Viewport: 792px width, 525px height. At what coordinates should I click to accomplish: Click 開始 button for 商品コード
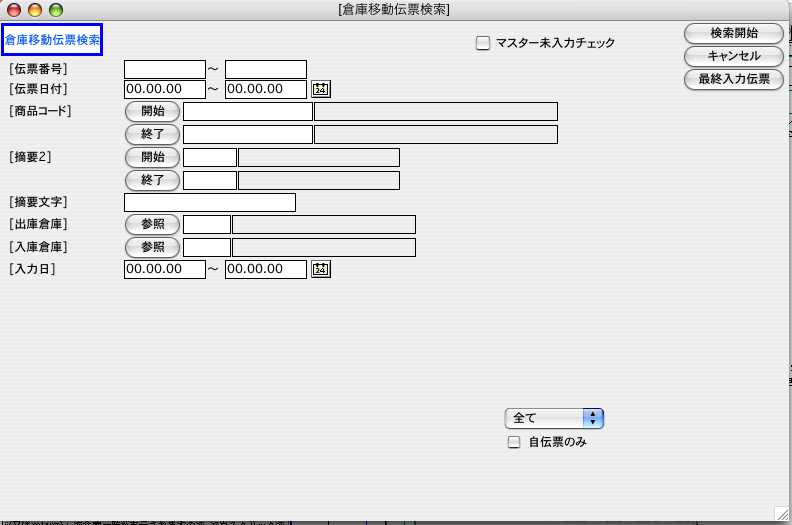152,111
